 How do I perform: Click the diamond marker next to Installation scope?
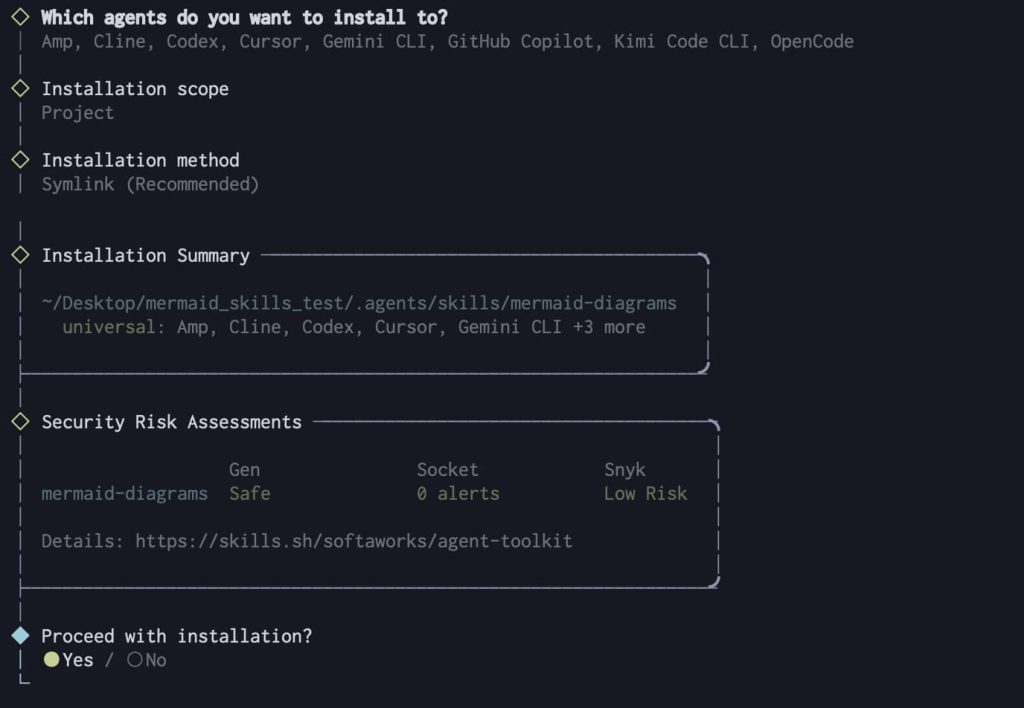point(20,88)
